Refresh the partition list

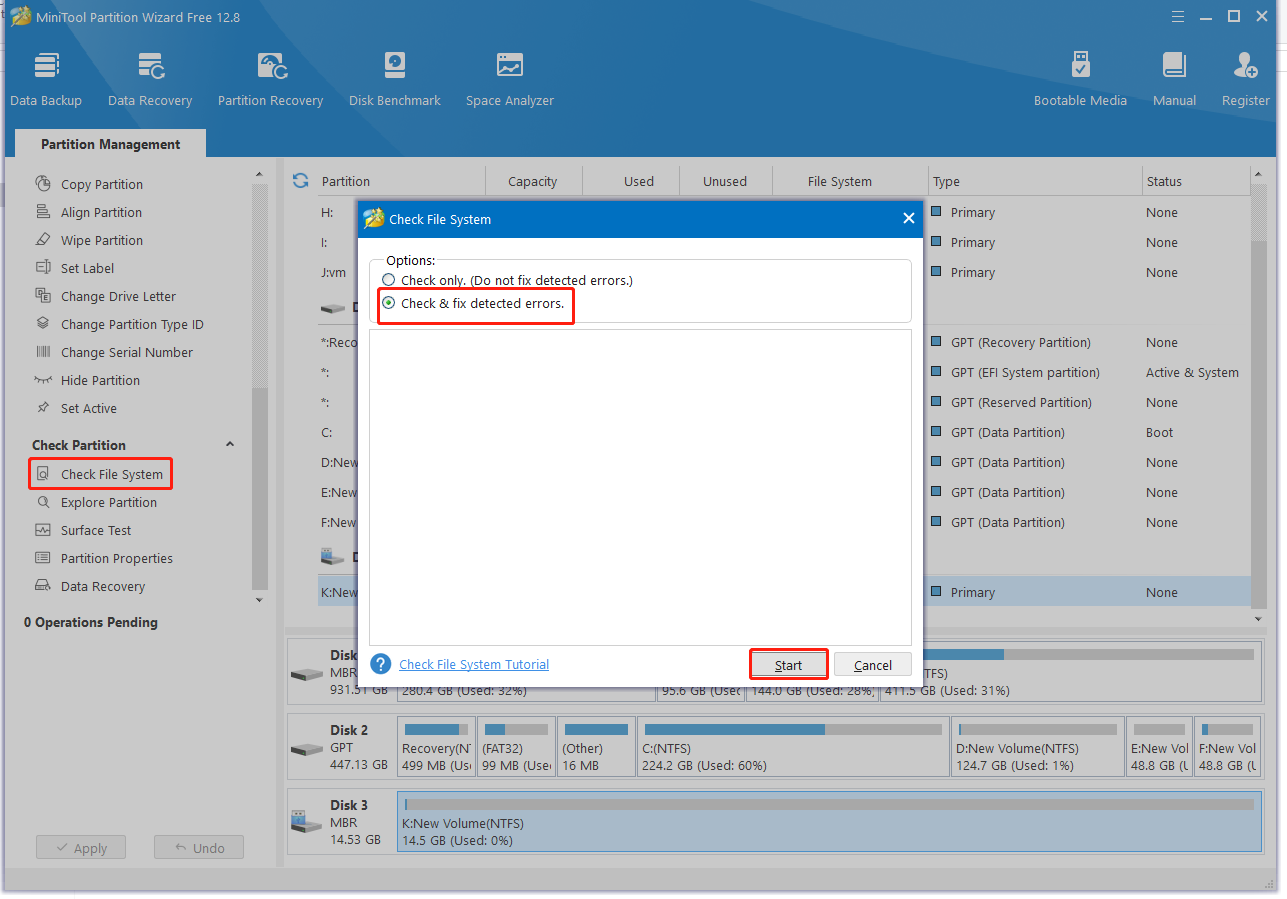300,180
